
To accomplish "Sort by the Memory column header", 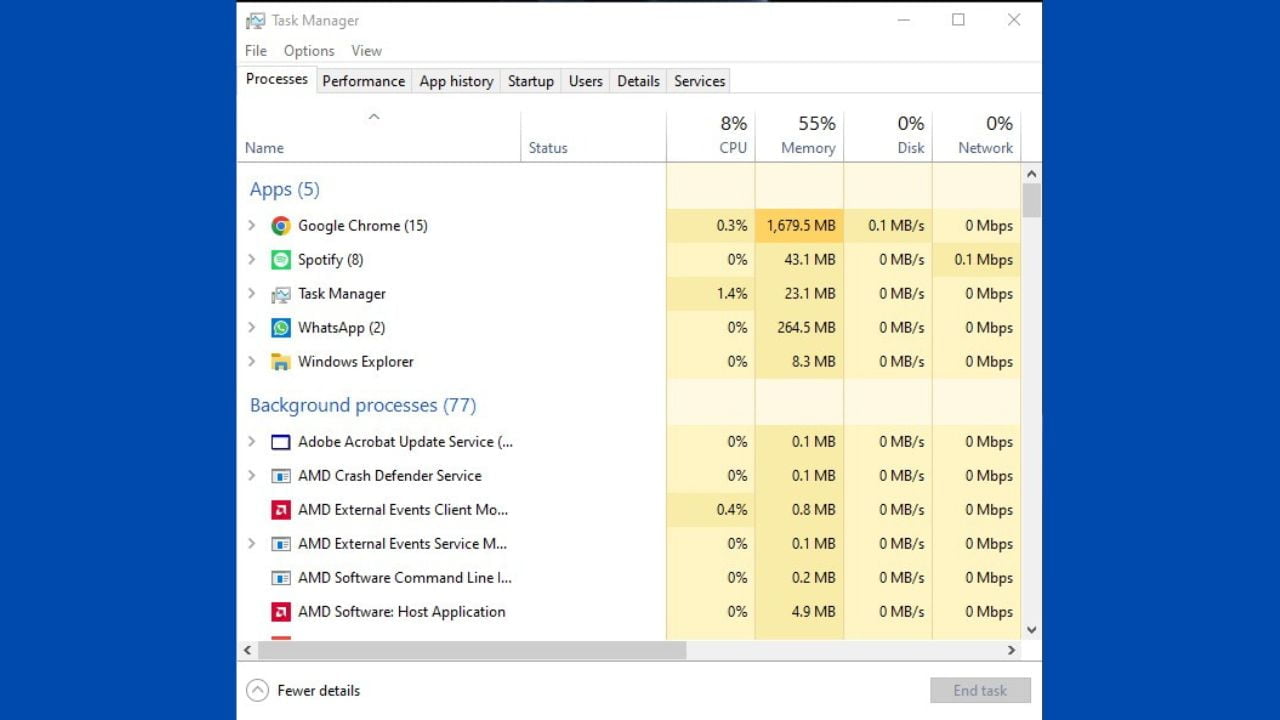I will (799, 136).
